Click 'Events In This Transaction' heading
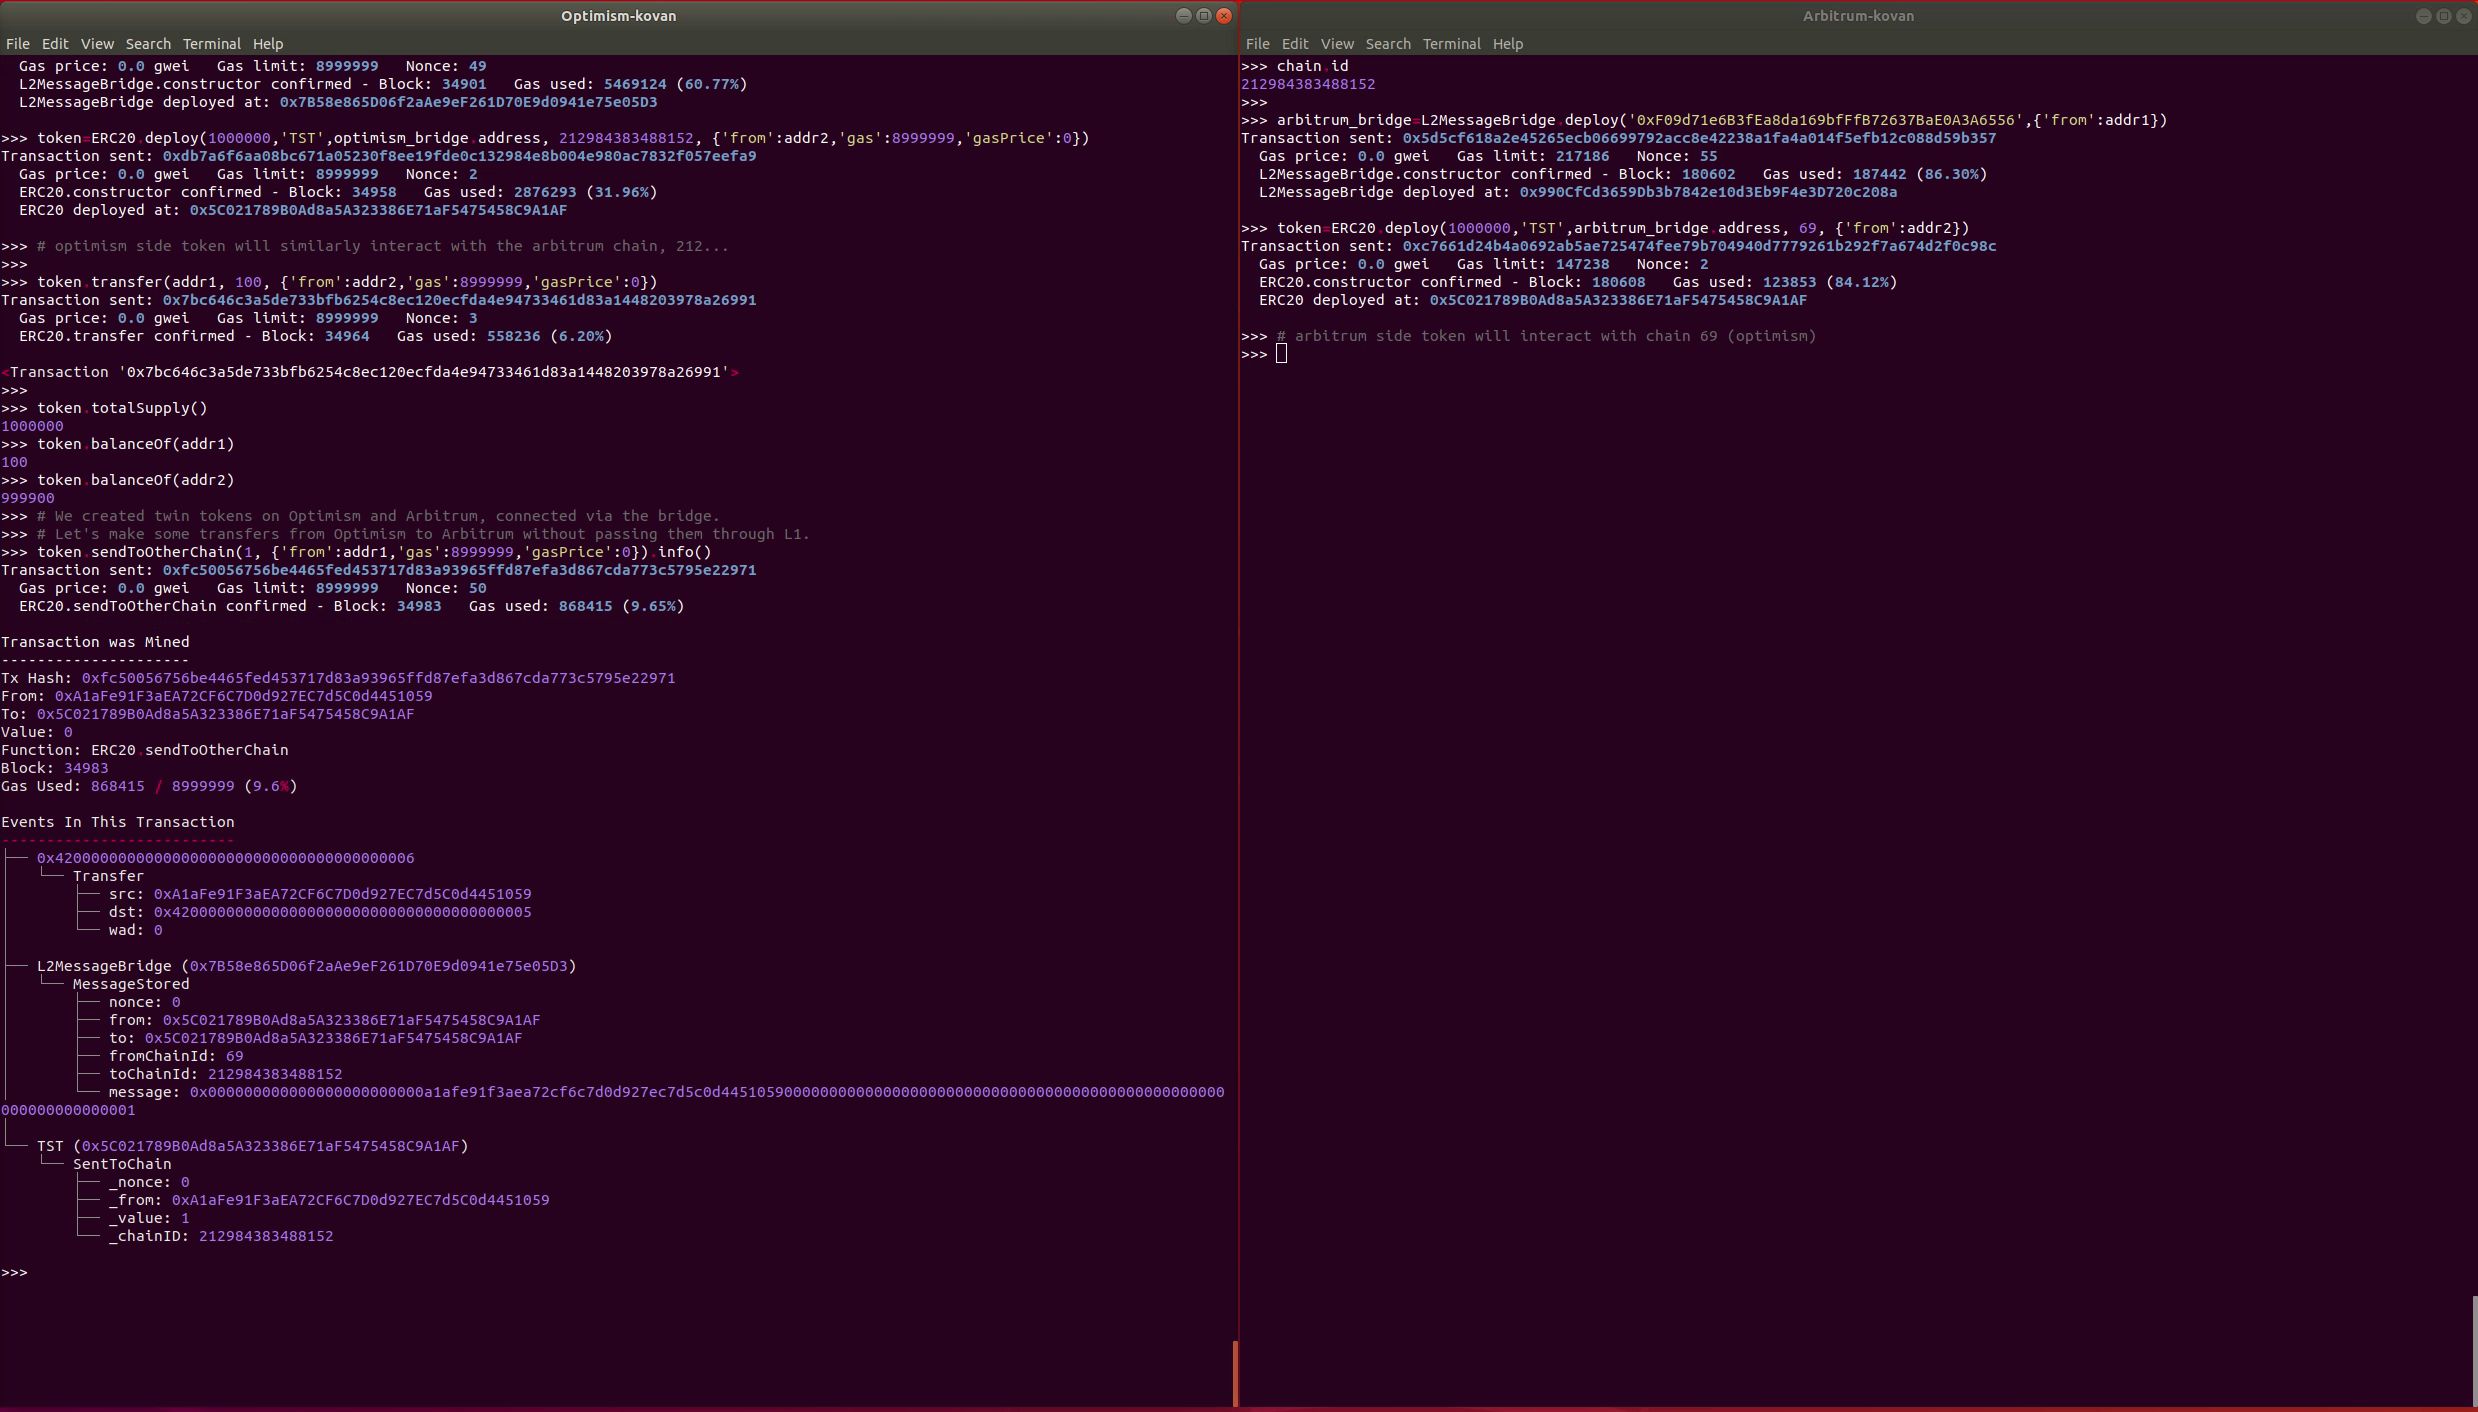 [x=118, y=822]
